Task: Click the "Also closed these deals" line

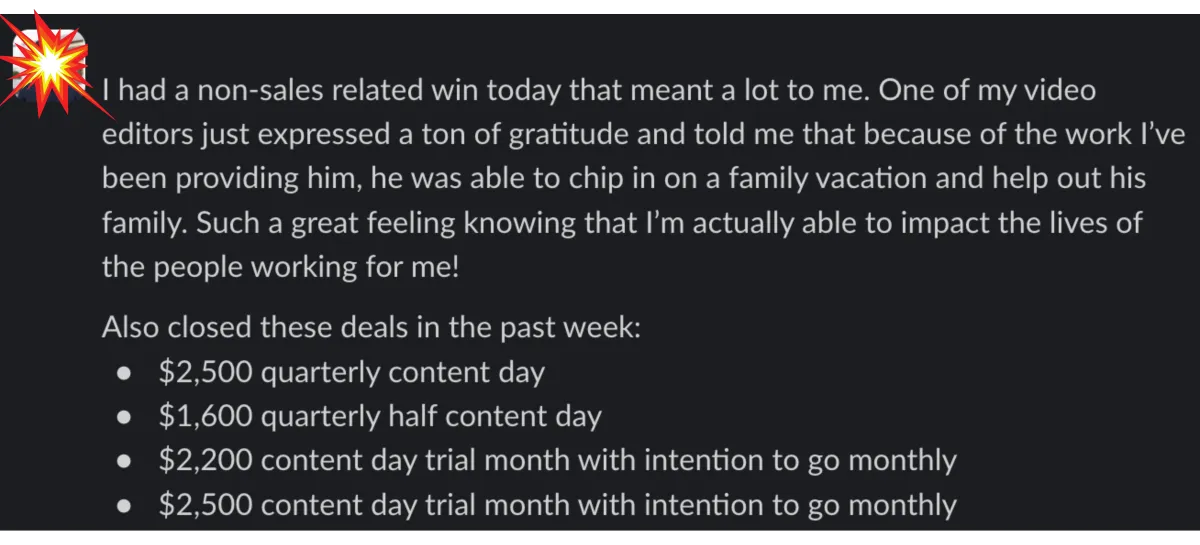Action: point(371,327)
